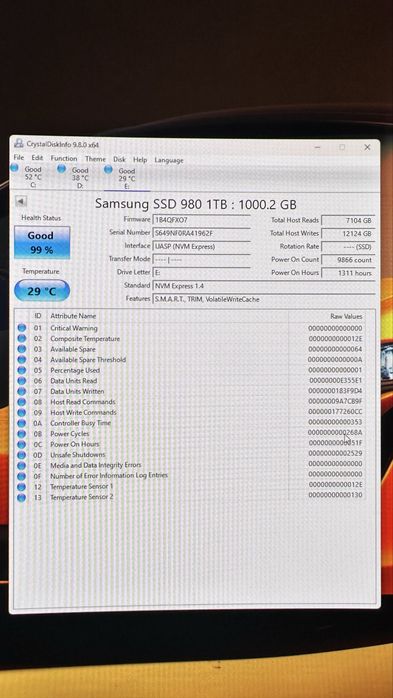Click Power On Hours value 1311 hours
This screenshot has width=393, height=698.
(348, 273)
